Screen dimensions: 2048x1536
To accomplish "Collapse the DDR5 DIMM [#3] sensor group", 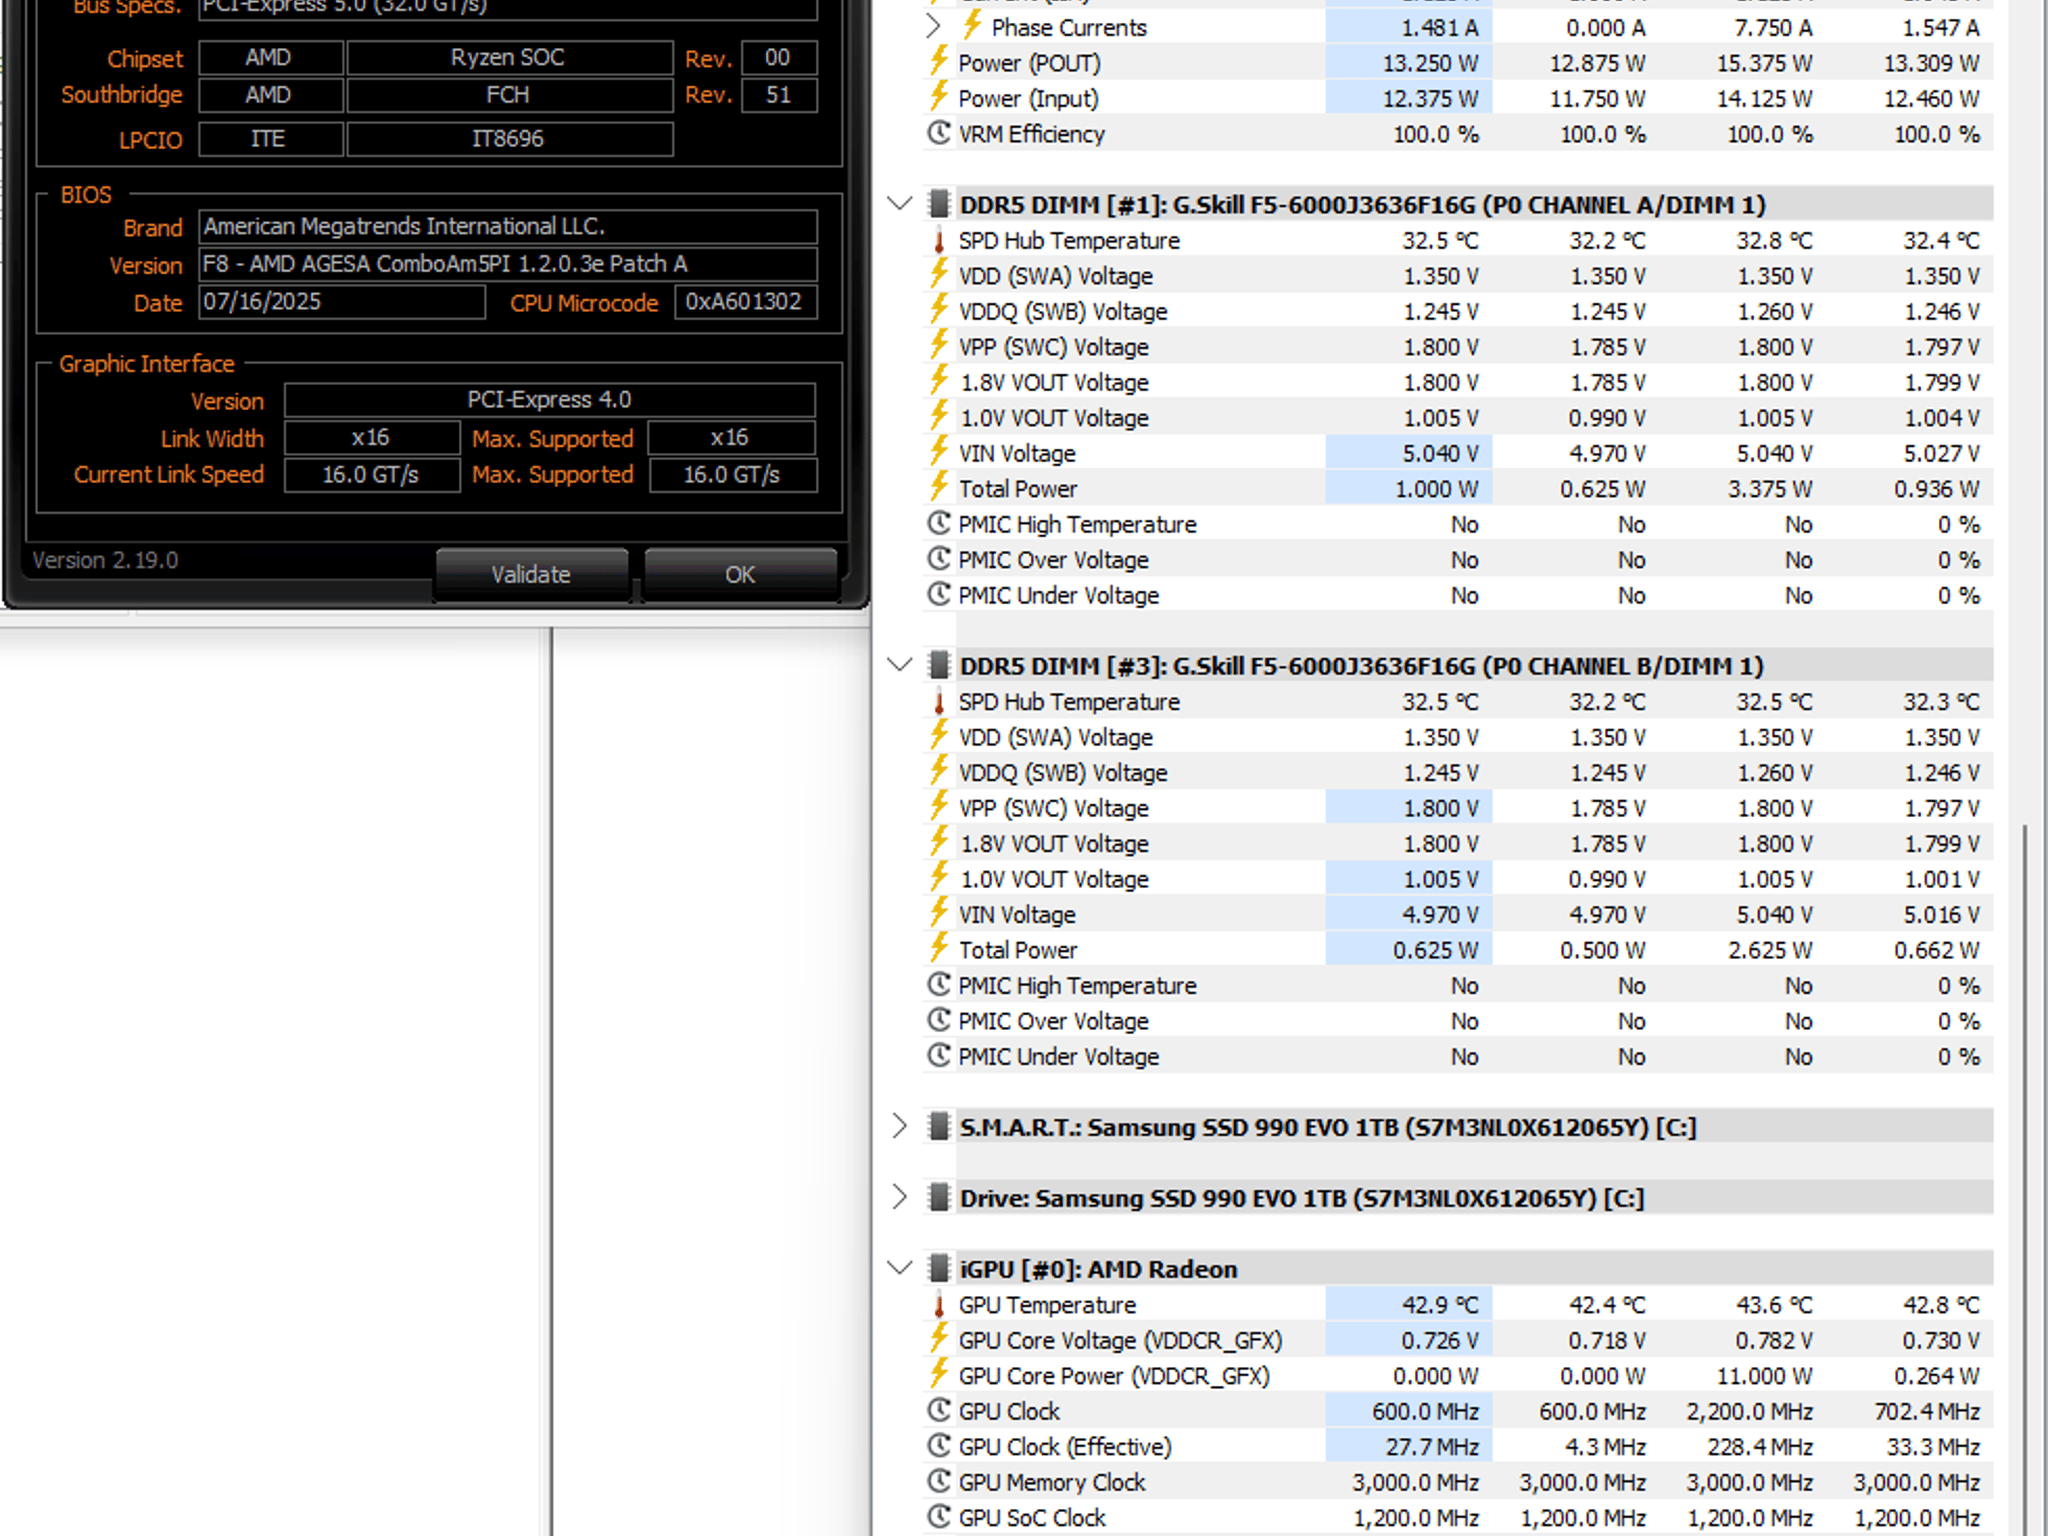I will (900, 665).
